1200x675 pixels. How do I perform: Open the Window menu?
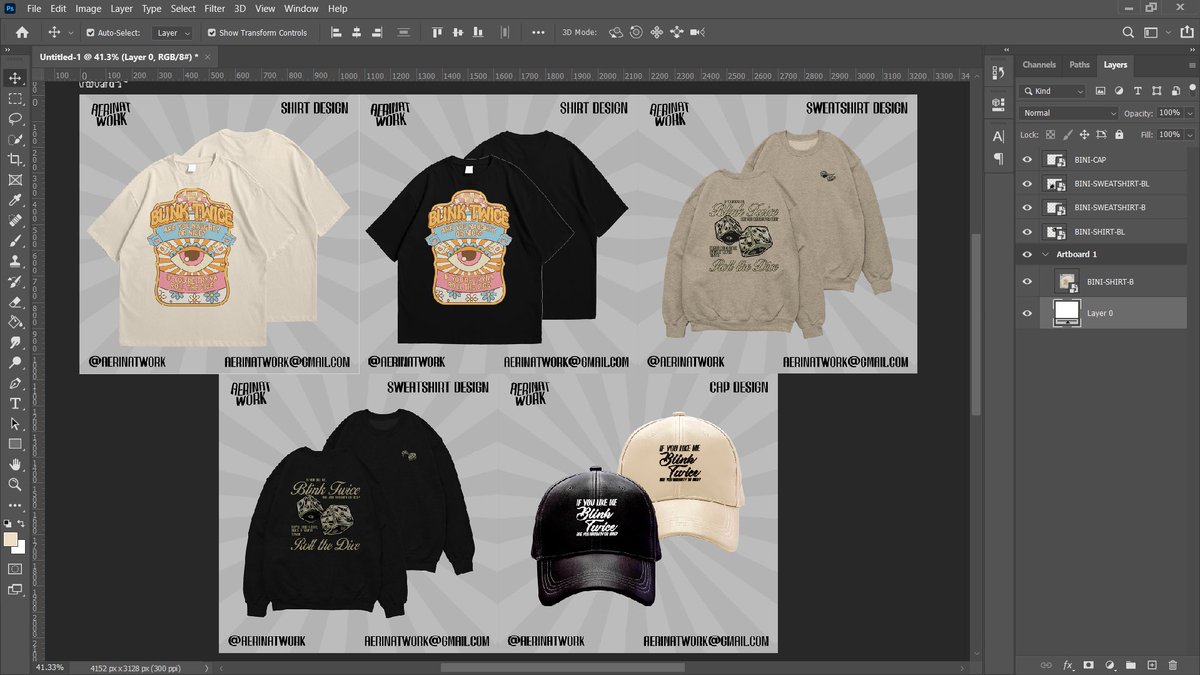point(300,9)
